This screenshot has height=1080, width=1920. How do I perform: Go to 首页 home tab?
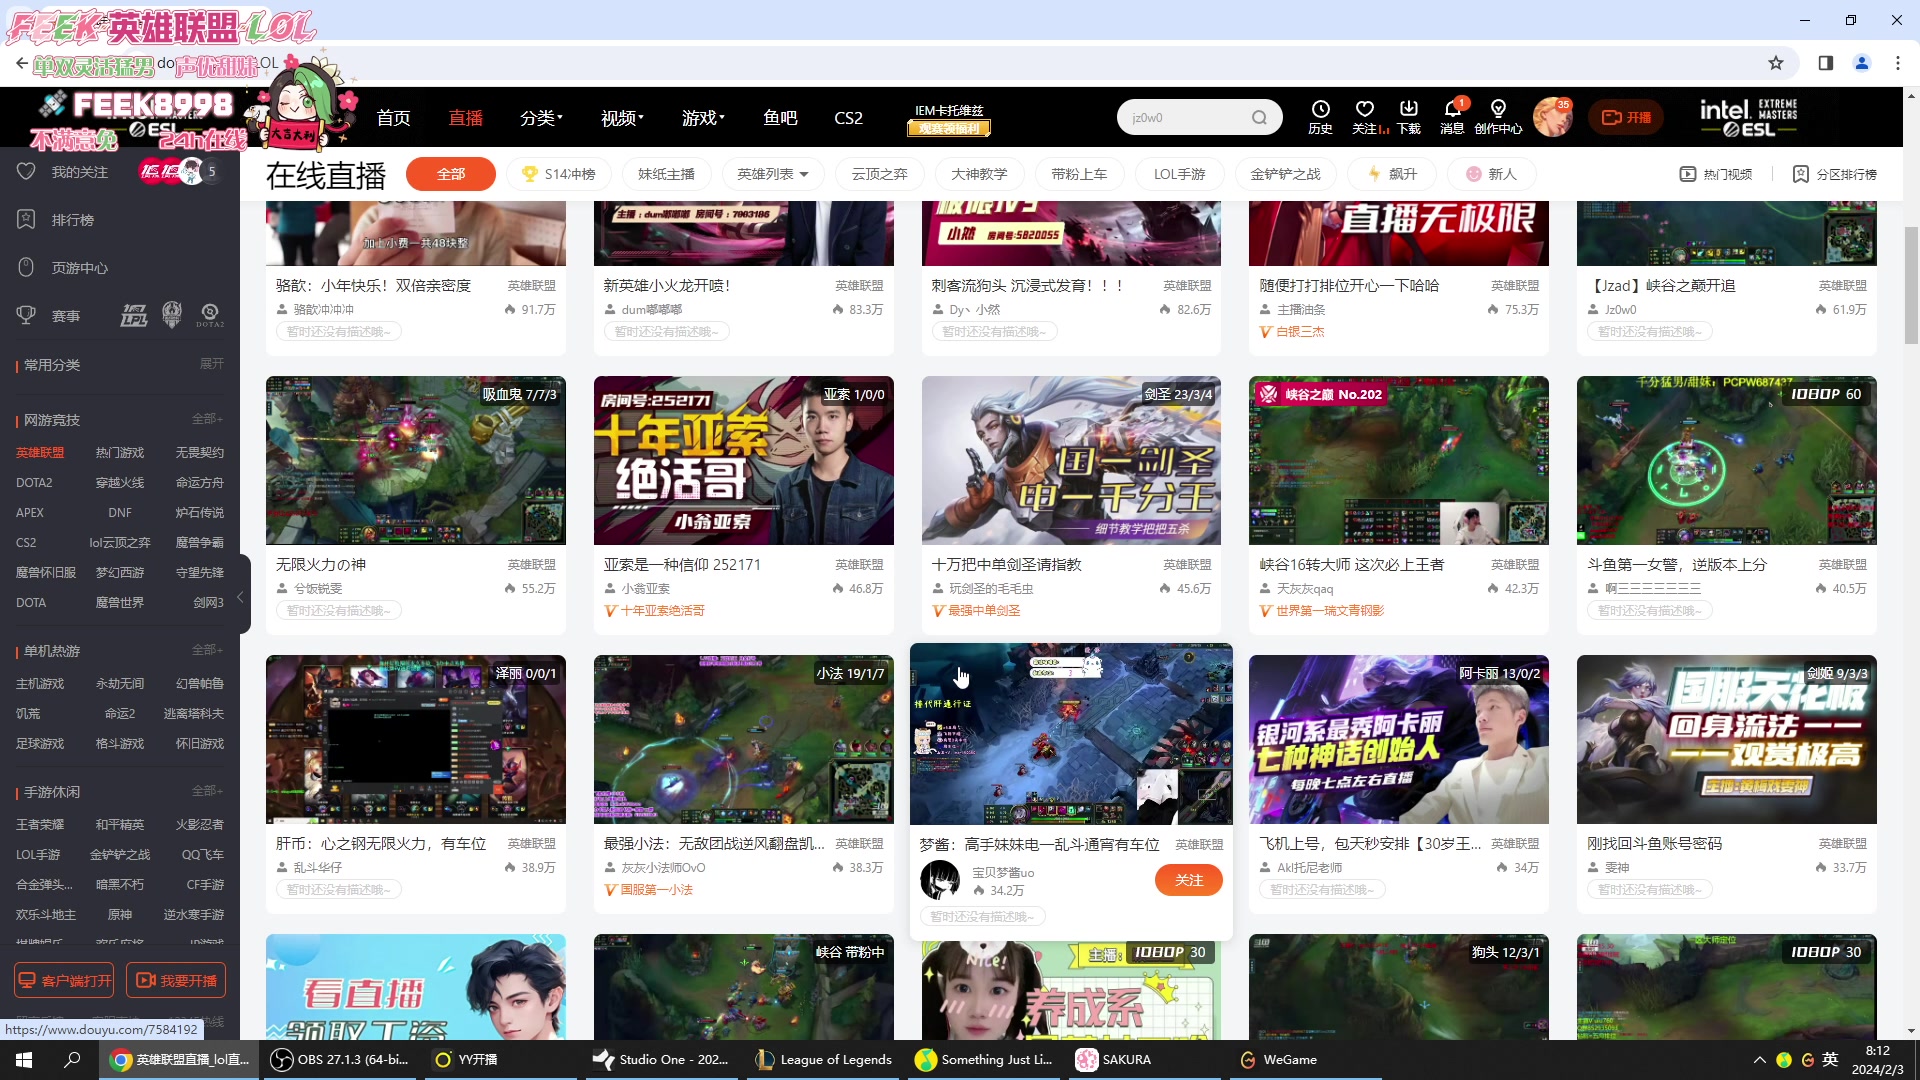(393, 118)
